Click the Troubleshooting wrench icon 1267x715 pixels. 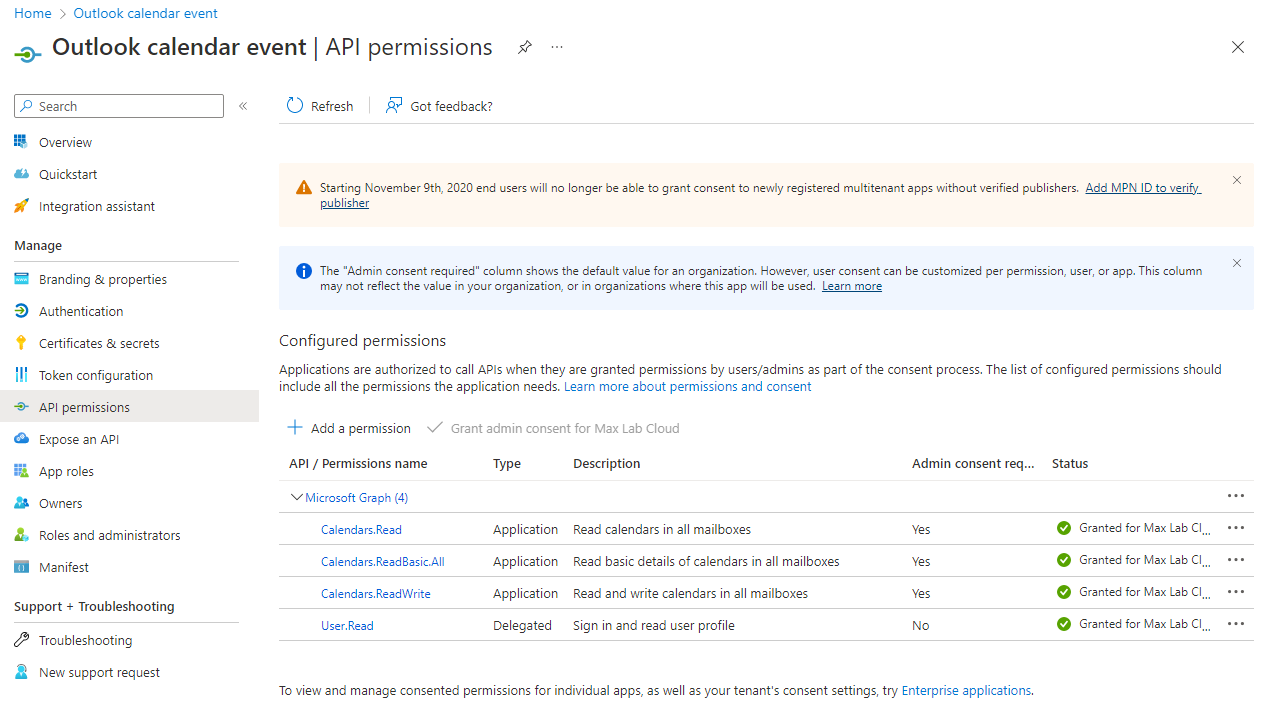(21, 640)
